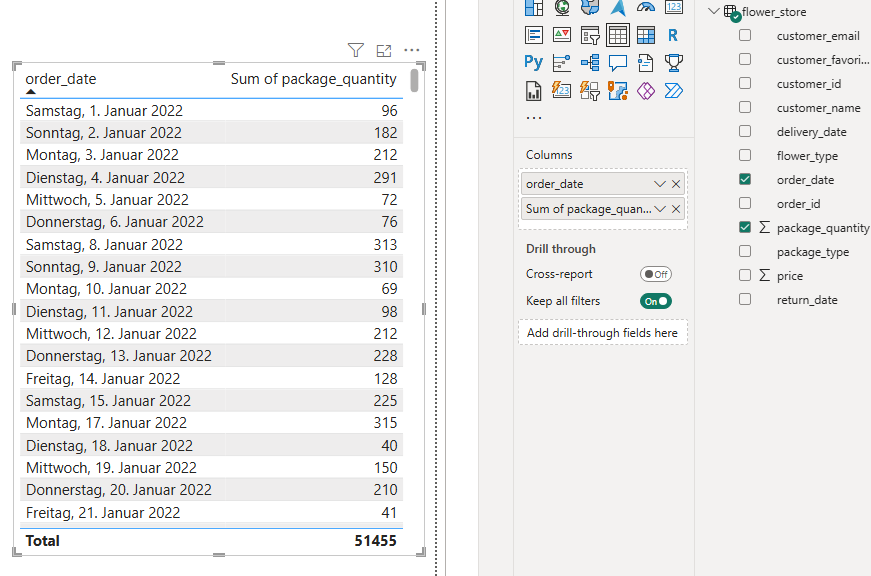871x576 pixels.
Task: Select the R script visual icon
Action: point(673,35)
